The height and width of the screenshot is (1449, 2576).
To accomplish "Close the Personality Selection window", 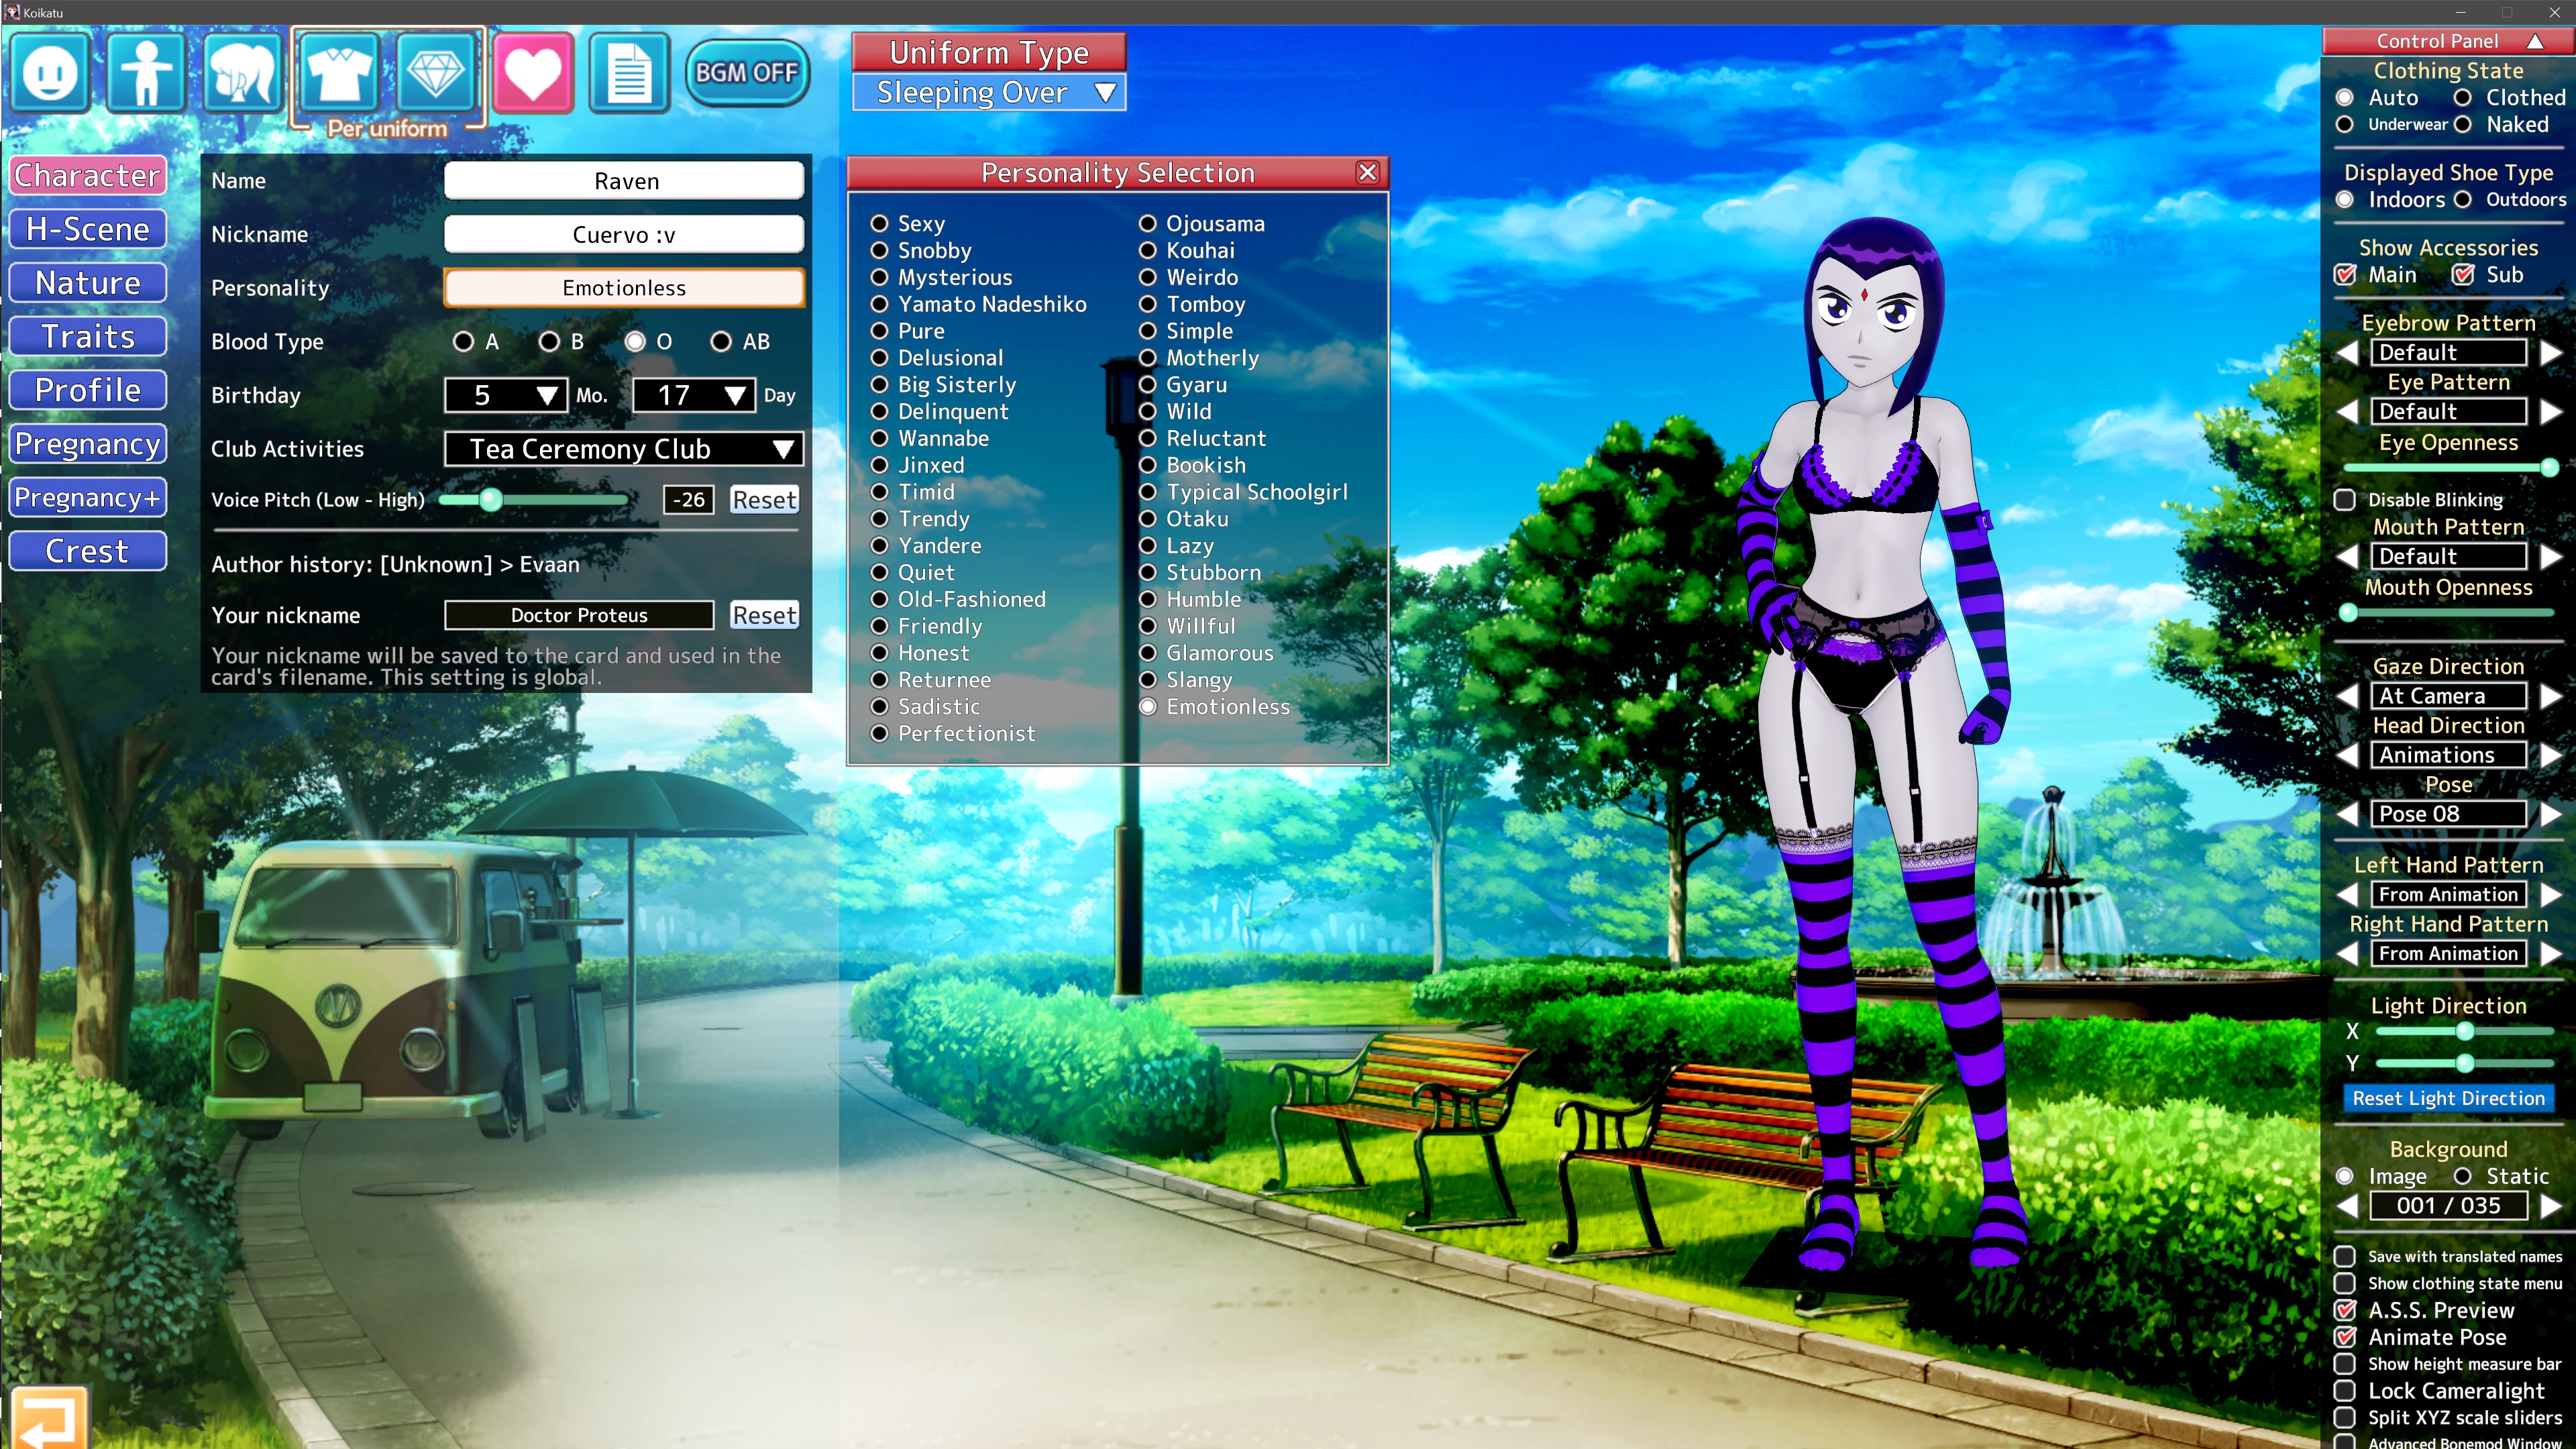I will click(1367, 172).
